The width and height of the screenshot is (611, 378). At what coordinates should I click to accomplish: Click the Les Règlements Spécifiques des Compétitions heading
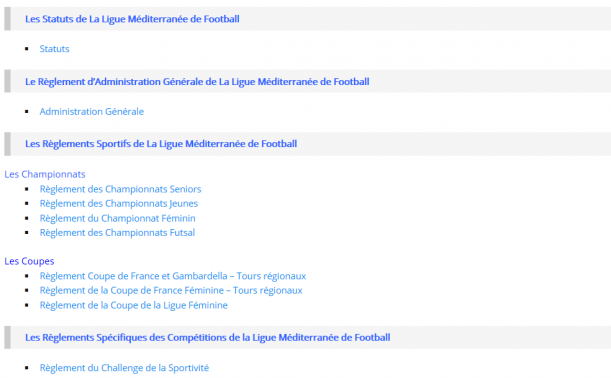click(208, 337)
